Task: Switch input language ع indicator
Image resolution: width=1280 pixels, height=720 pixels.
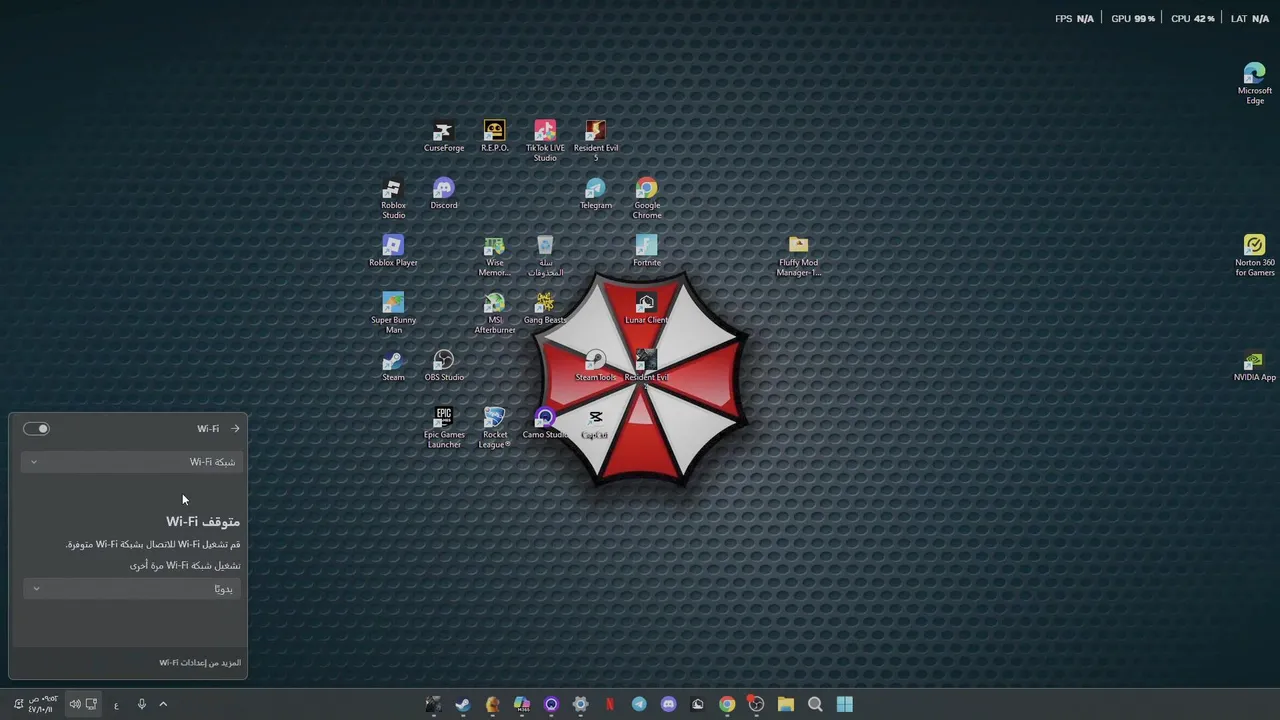Action: coord(116,705)
